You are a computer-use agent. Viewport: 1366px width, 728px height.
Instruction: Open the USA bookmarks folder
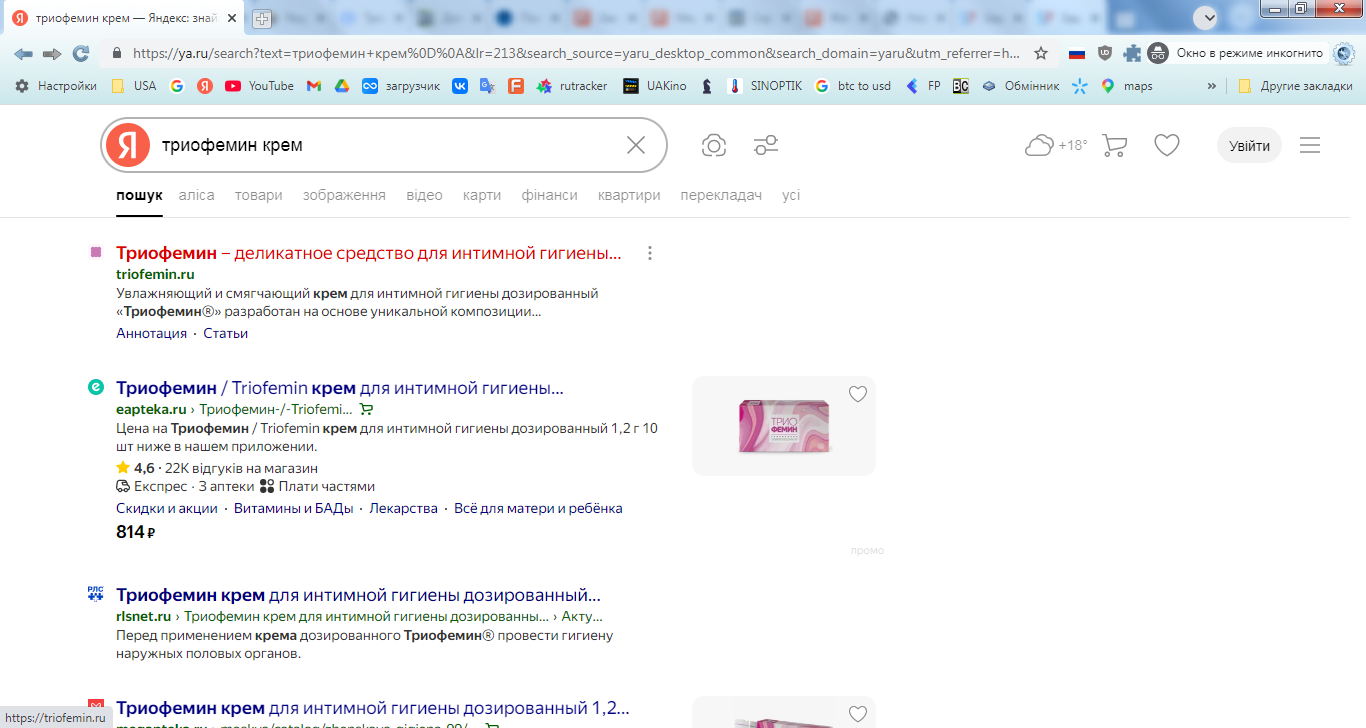point(133,86)
